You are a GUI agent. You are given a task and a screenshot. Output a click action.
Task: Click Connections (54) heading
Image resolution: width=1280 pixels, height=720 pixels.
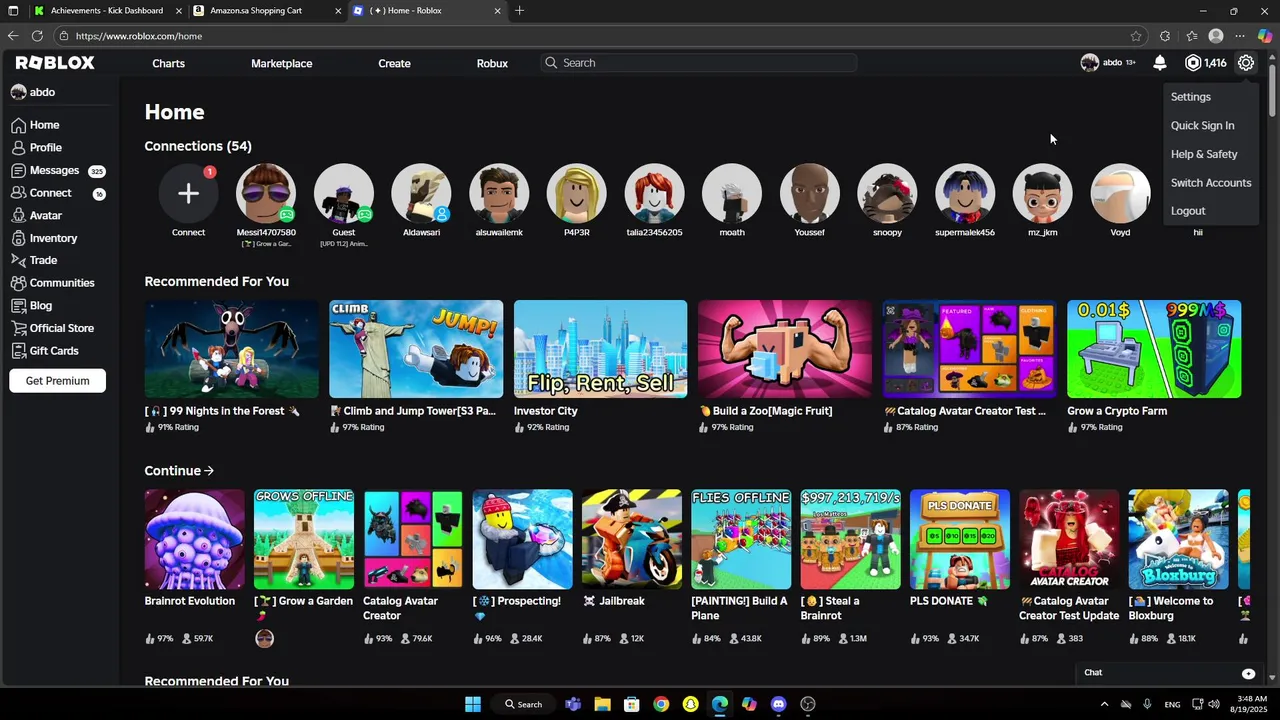click(198, 146)
